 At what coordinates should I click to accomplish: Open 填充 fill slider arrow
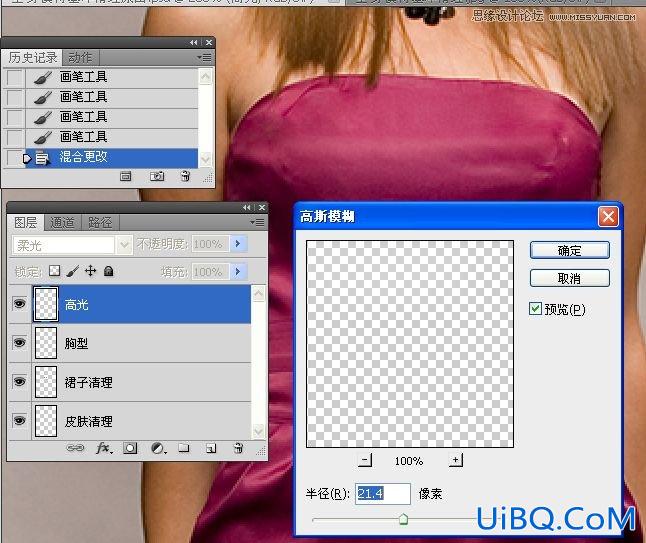pos(239,272)
